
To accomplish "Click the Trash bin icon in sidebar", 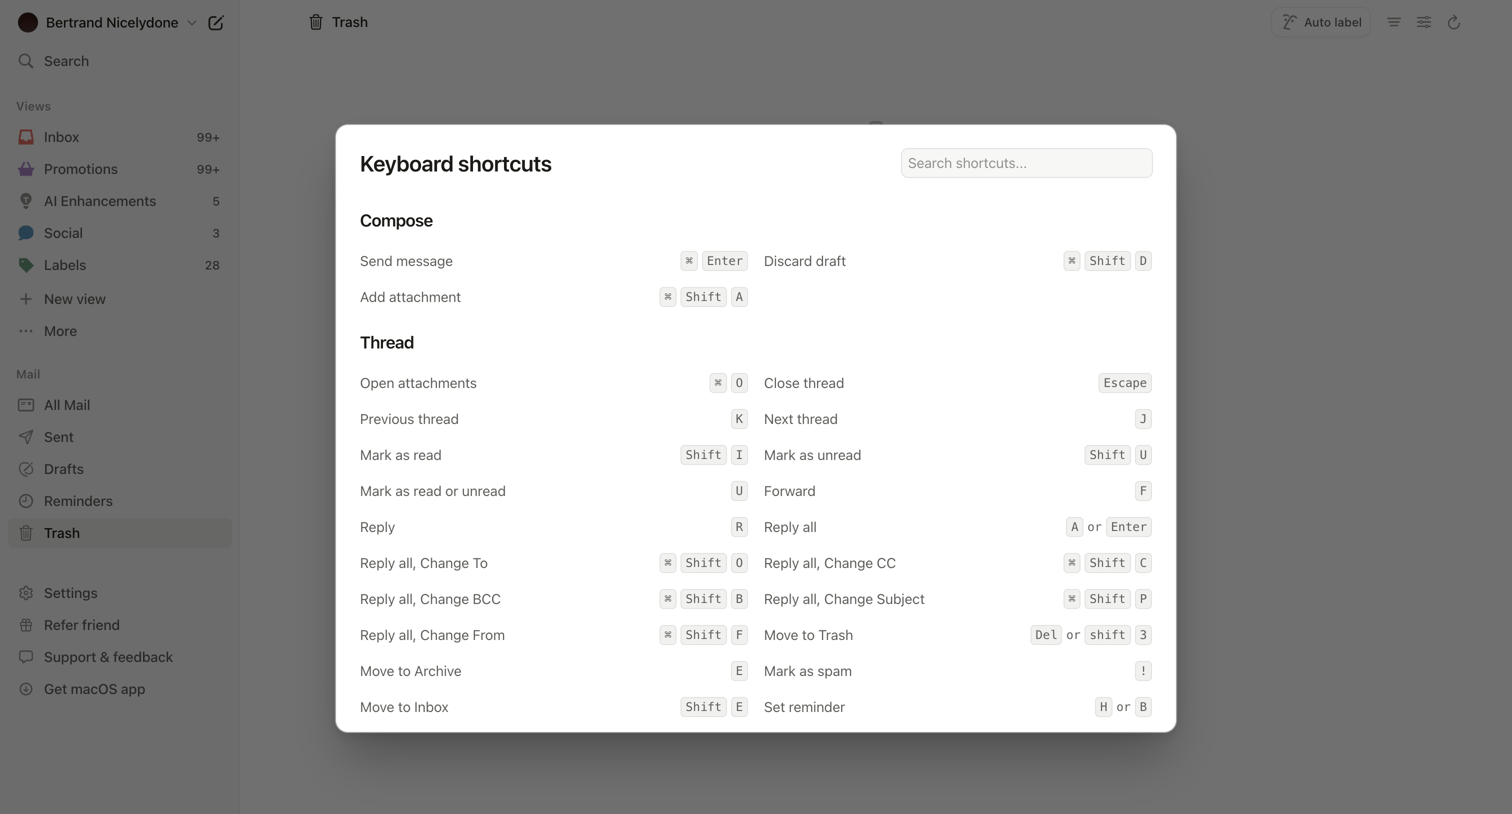I will pyautogui.click(x=26, y=533).
